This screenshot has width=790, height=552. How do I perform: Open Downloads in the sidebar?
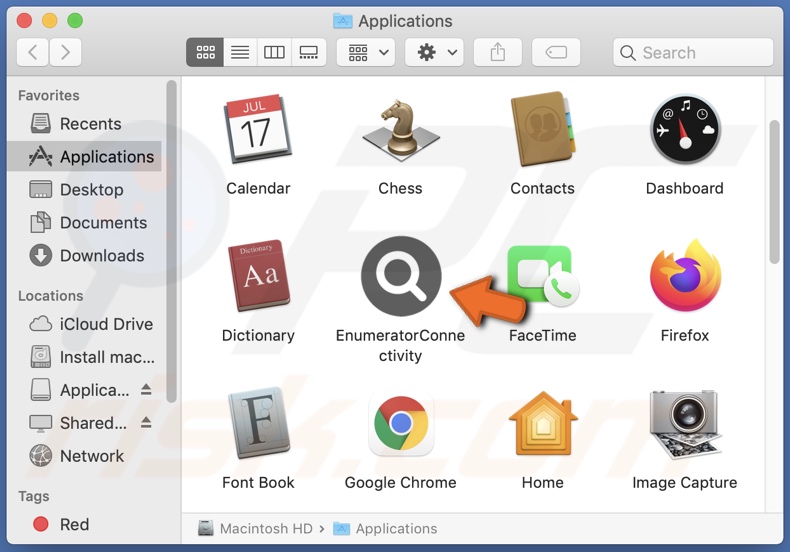84,256
